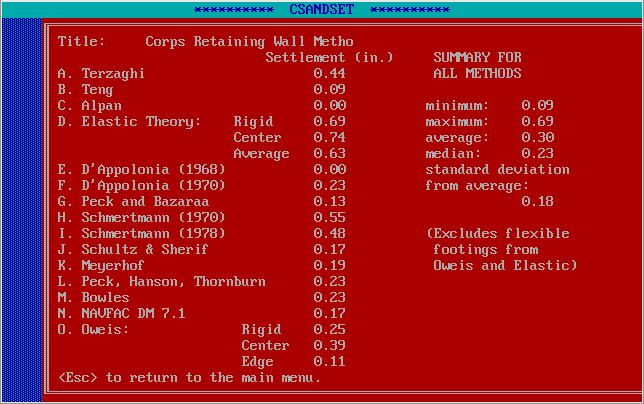Viewport: 644px width, 404px height.
Task: Click the 'Settlement (in.)' column header
Action: (329, 58)
